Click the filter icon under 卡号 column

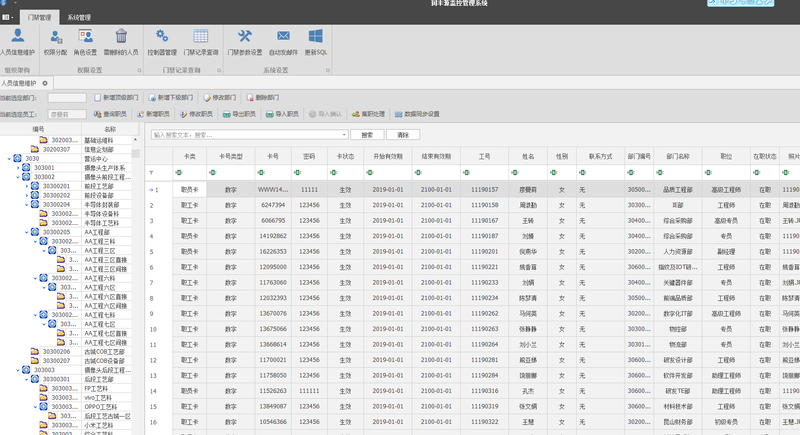(x=261, y=173)
